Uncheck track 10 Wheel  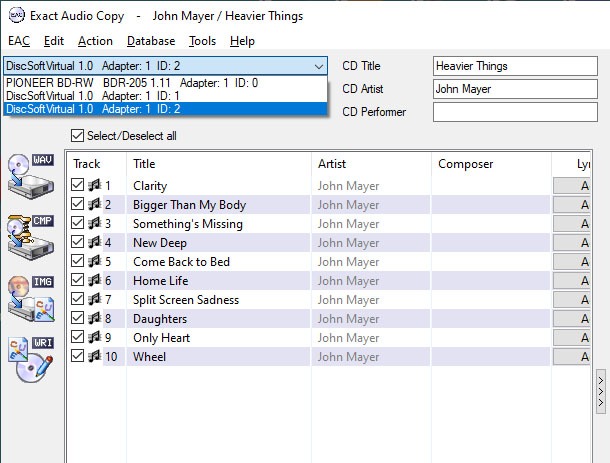(77, 356)
